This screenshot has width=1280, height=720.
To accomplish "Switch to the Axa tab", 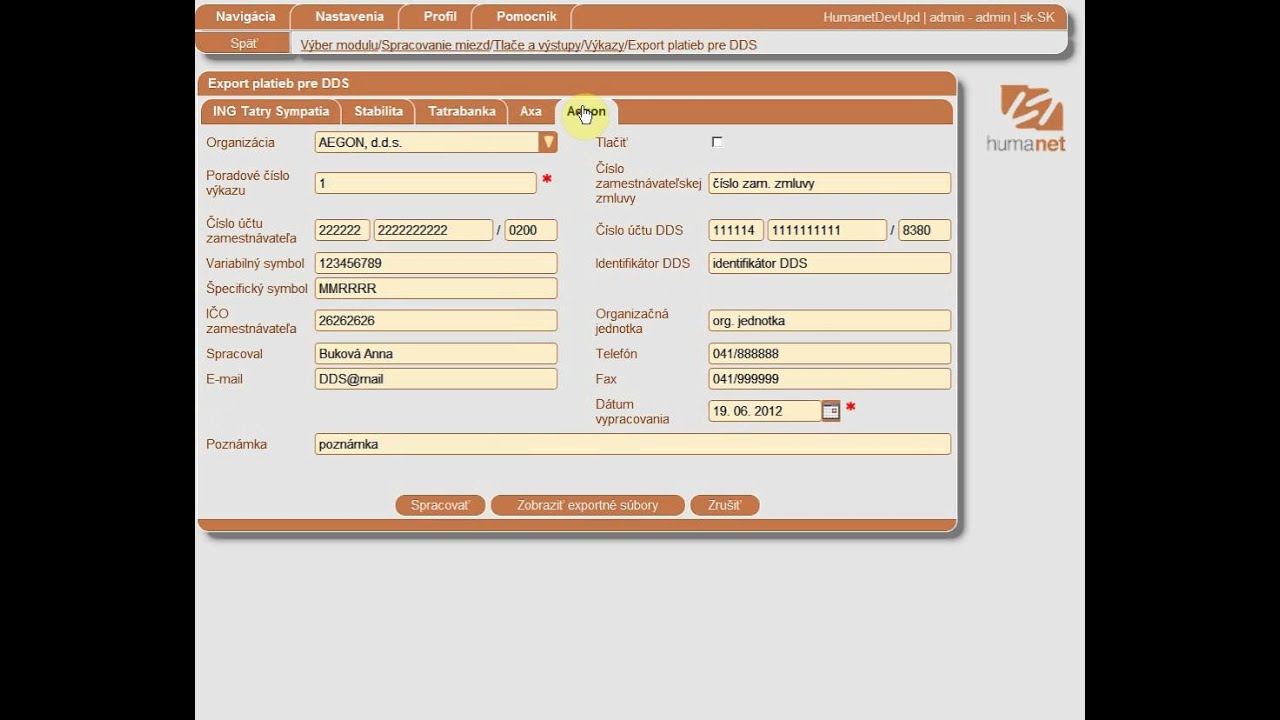I will (531, 112).
